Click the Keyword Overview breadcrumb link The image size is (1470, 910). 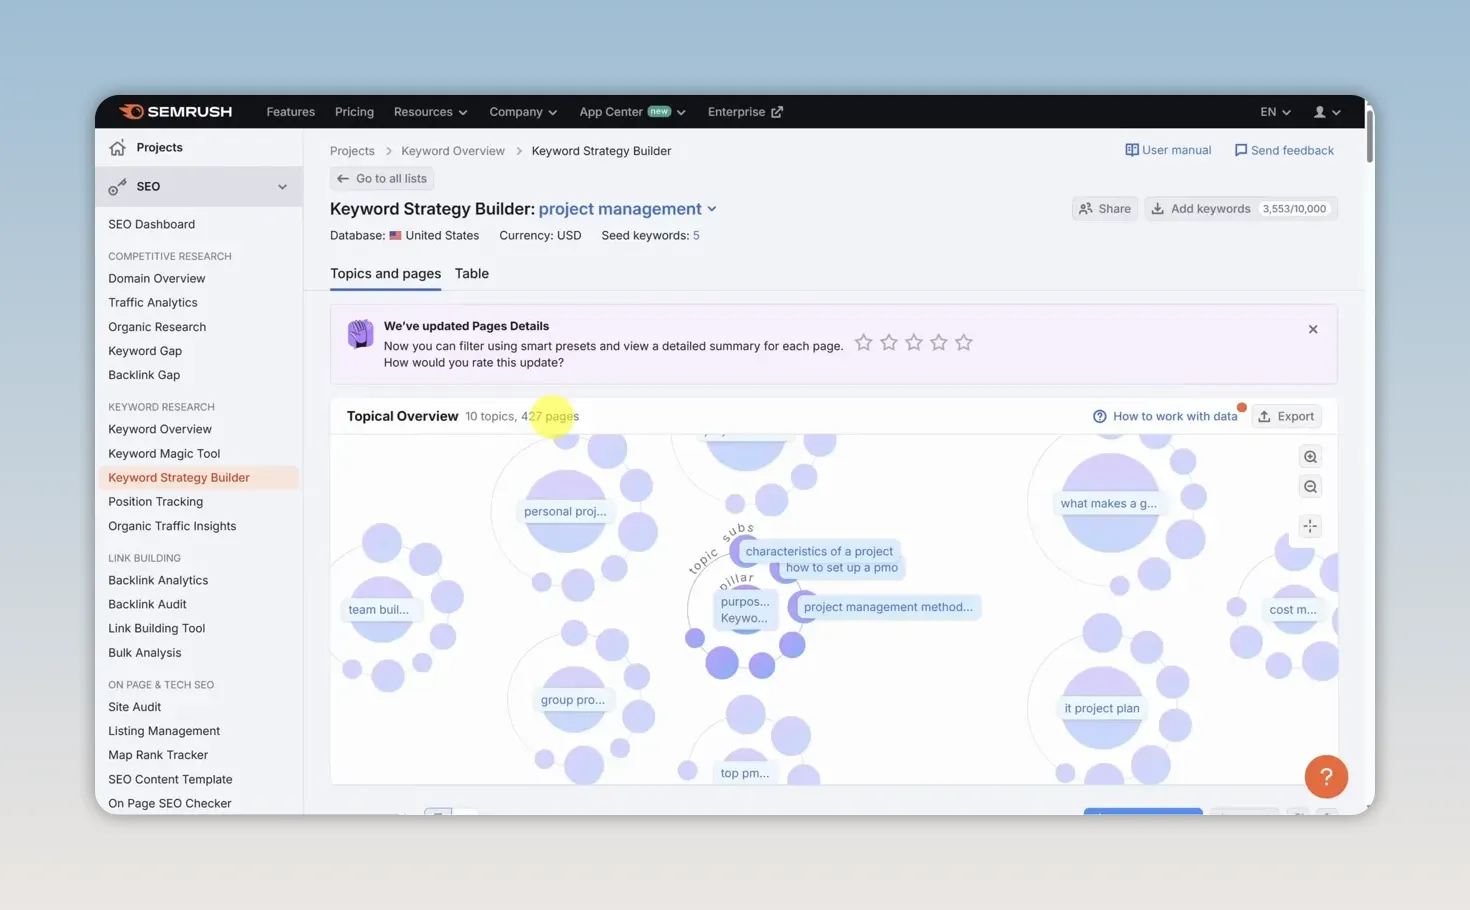453,151
